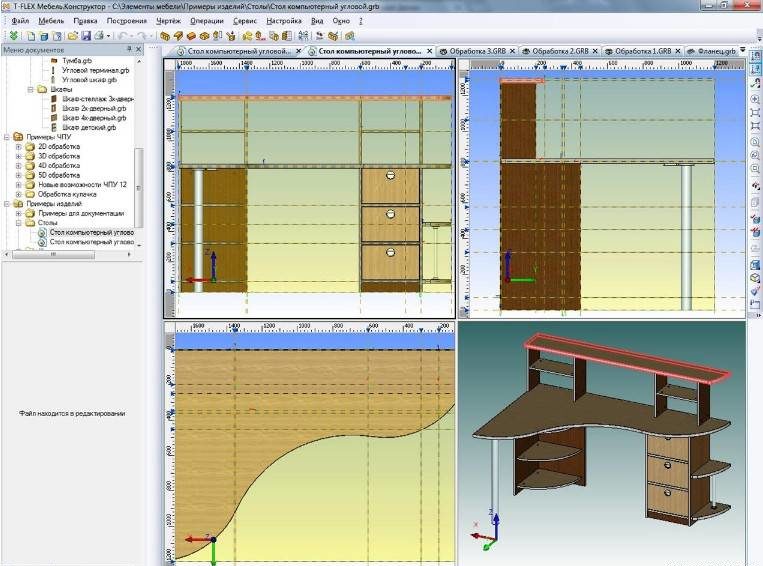The width and height of the screenshot is (763, 566).
Task: Close the Обработка 3.GRB tab
Action: (512, 51)
